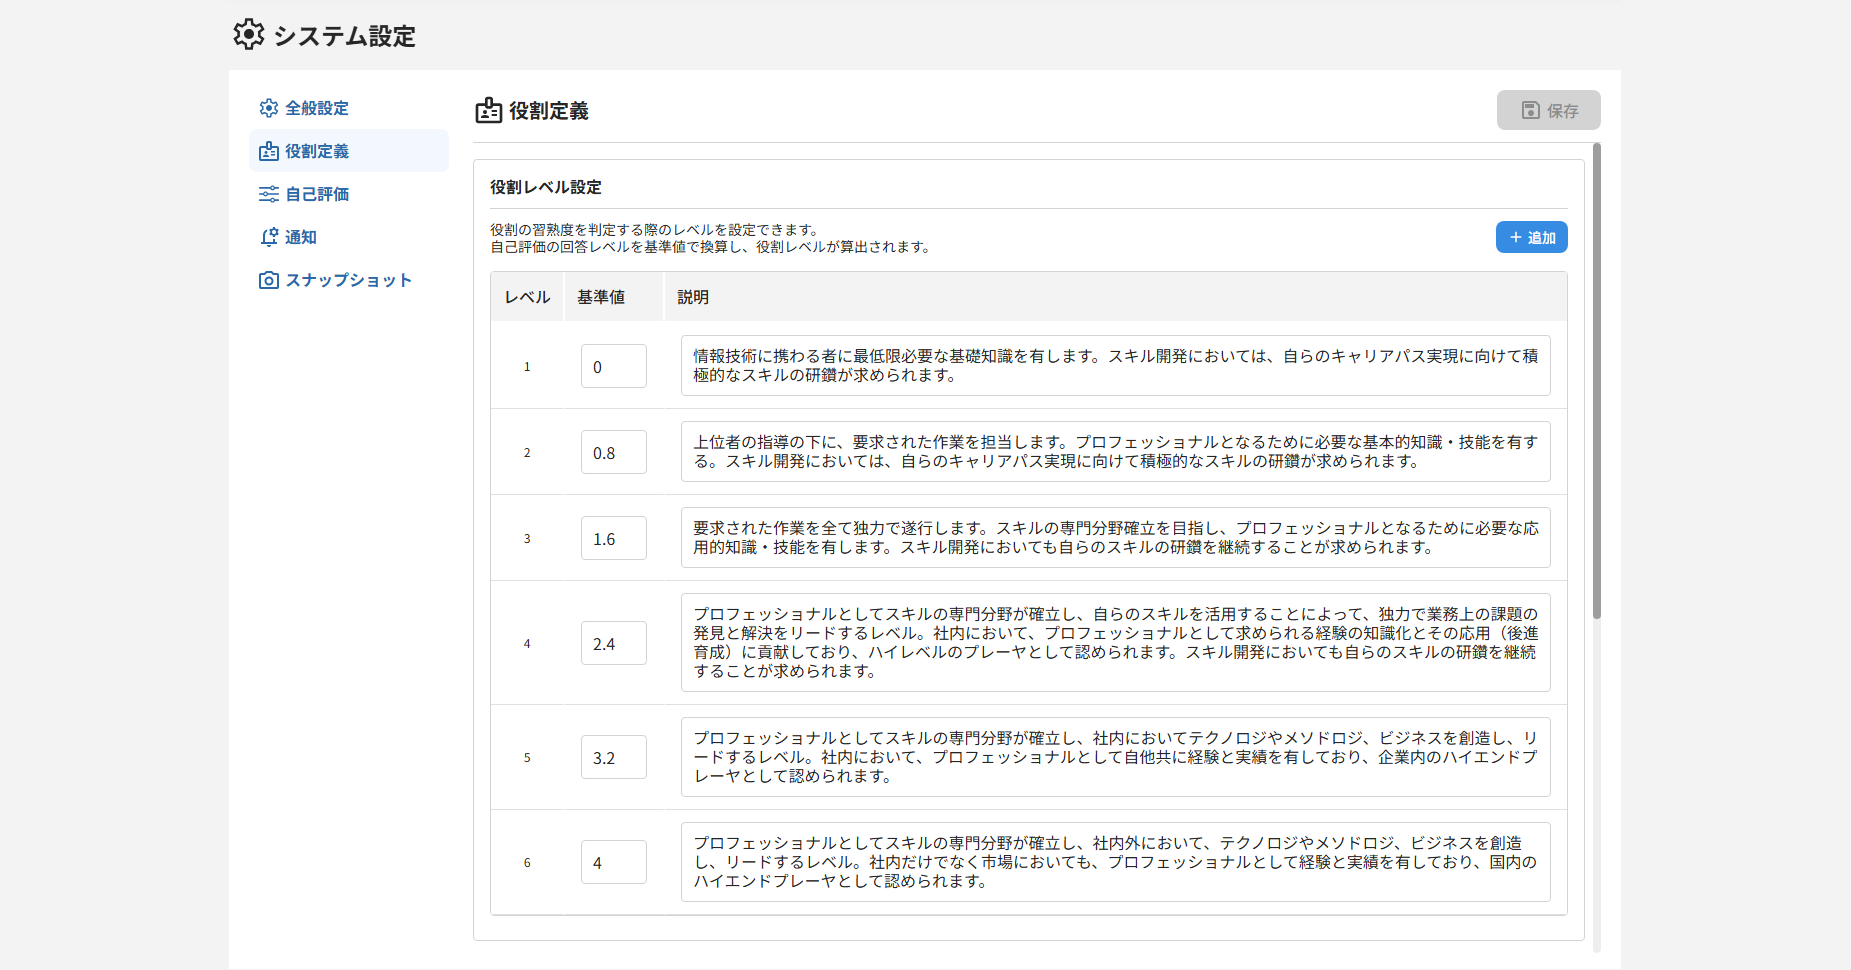Click the bell icon next to 通知
The height and width of the screenshot is (970, 1851).
coord(268,236)
